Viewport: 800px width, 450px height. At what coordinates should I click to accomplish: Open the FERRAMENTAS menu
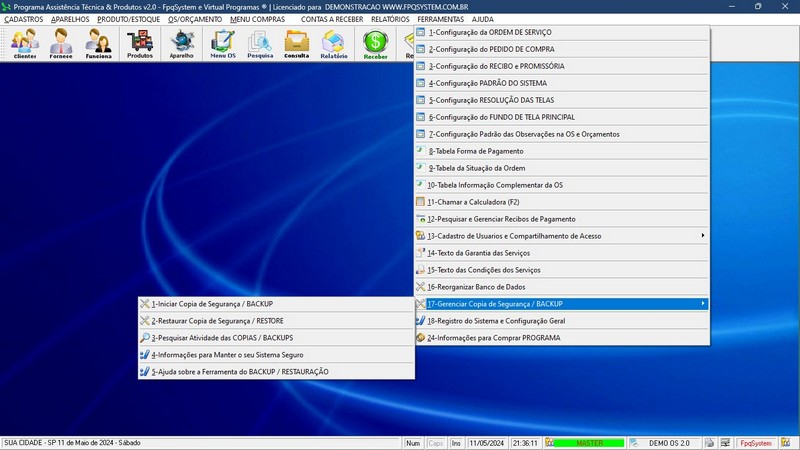[440, 19]
